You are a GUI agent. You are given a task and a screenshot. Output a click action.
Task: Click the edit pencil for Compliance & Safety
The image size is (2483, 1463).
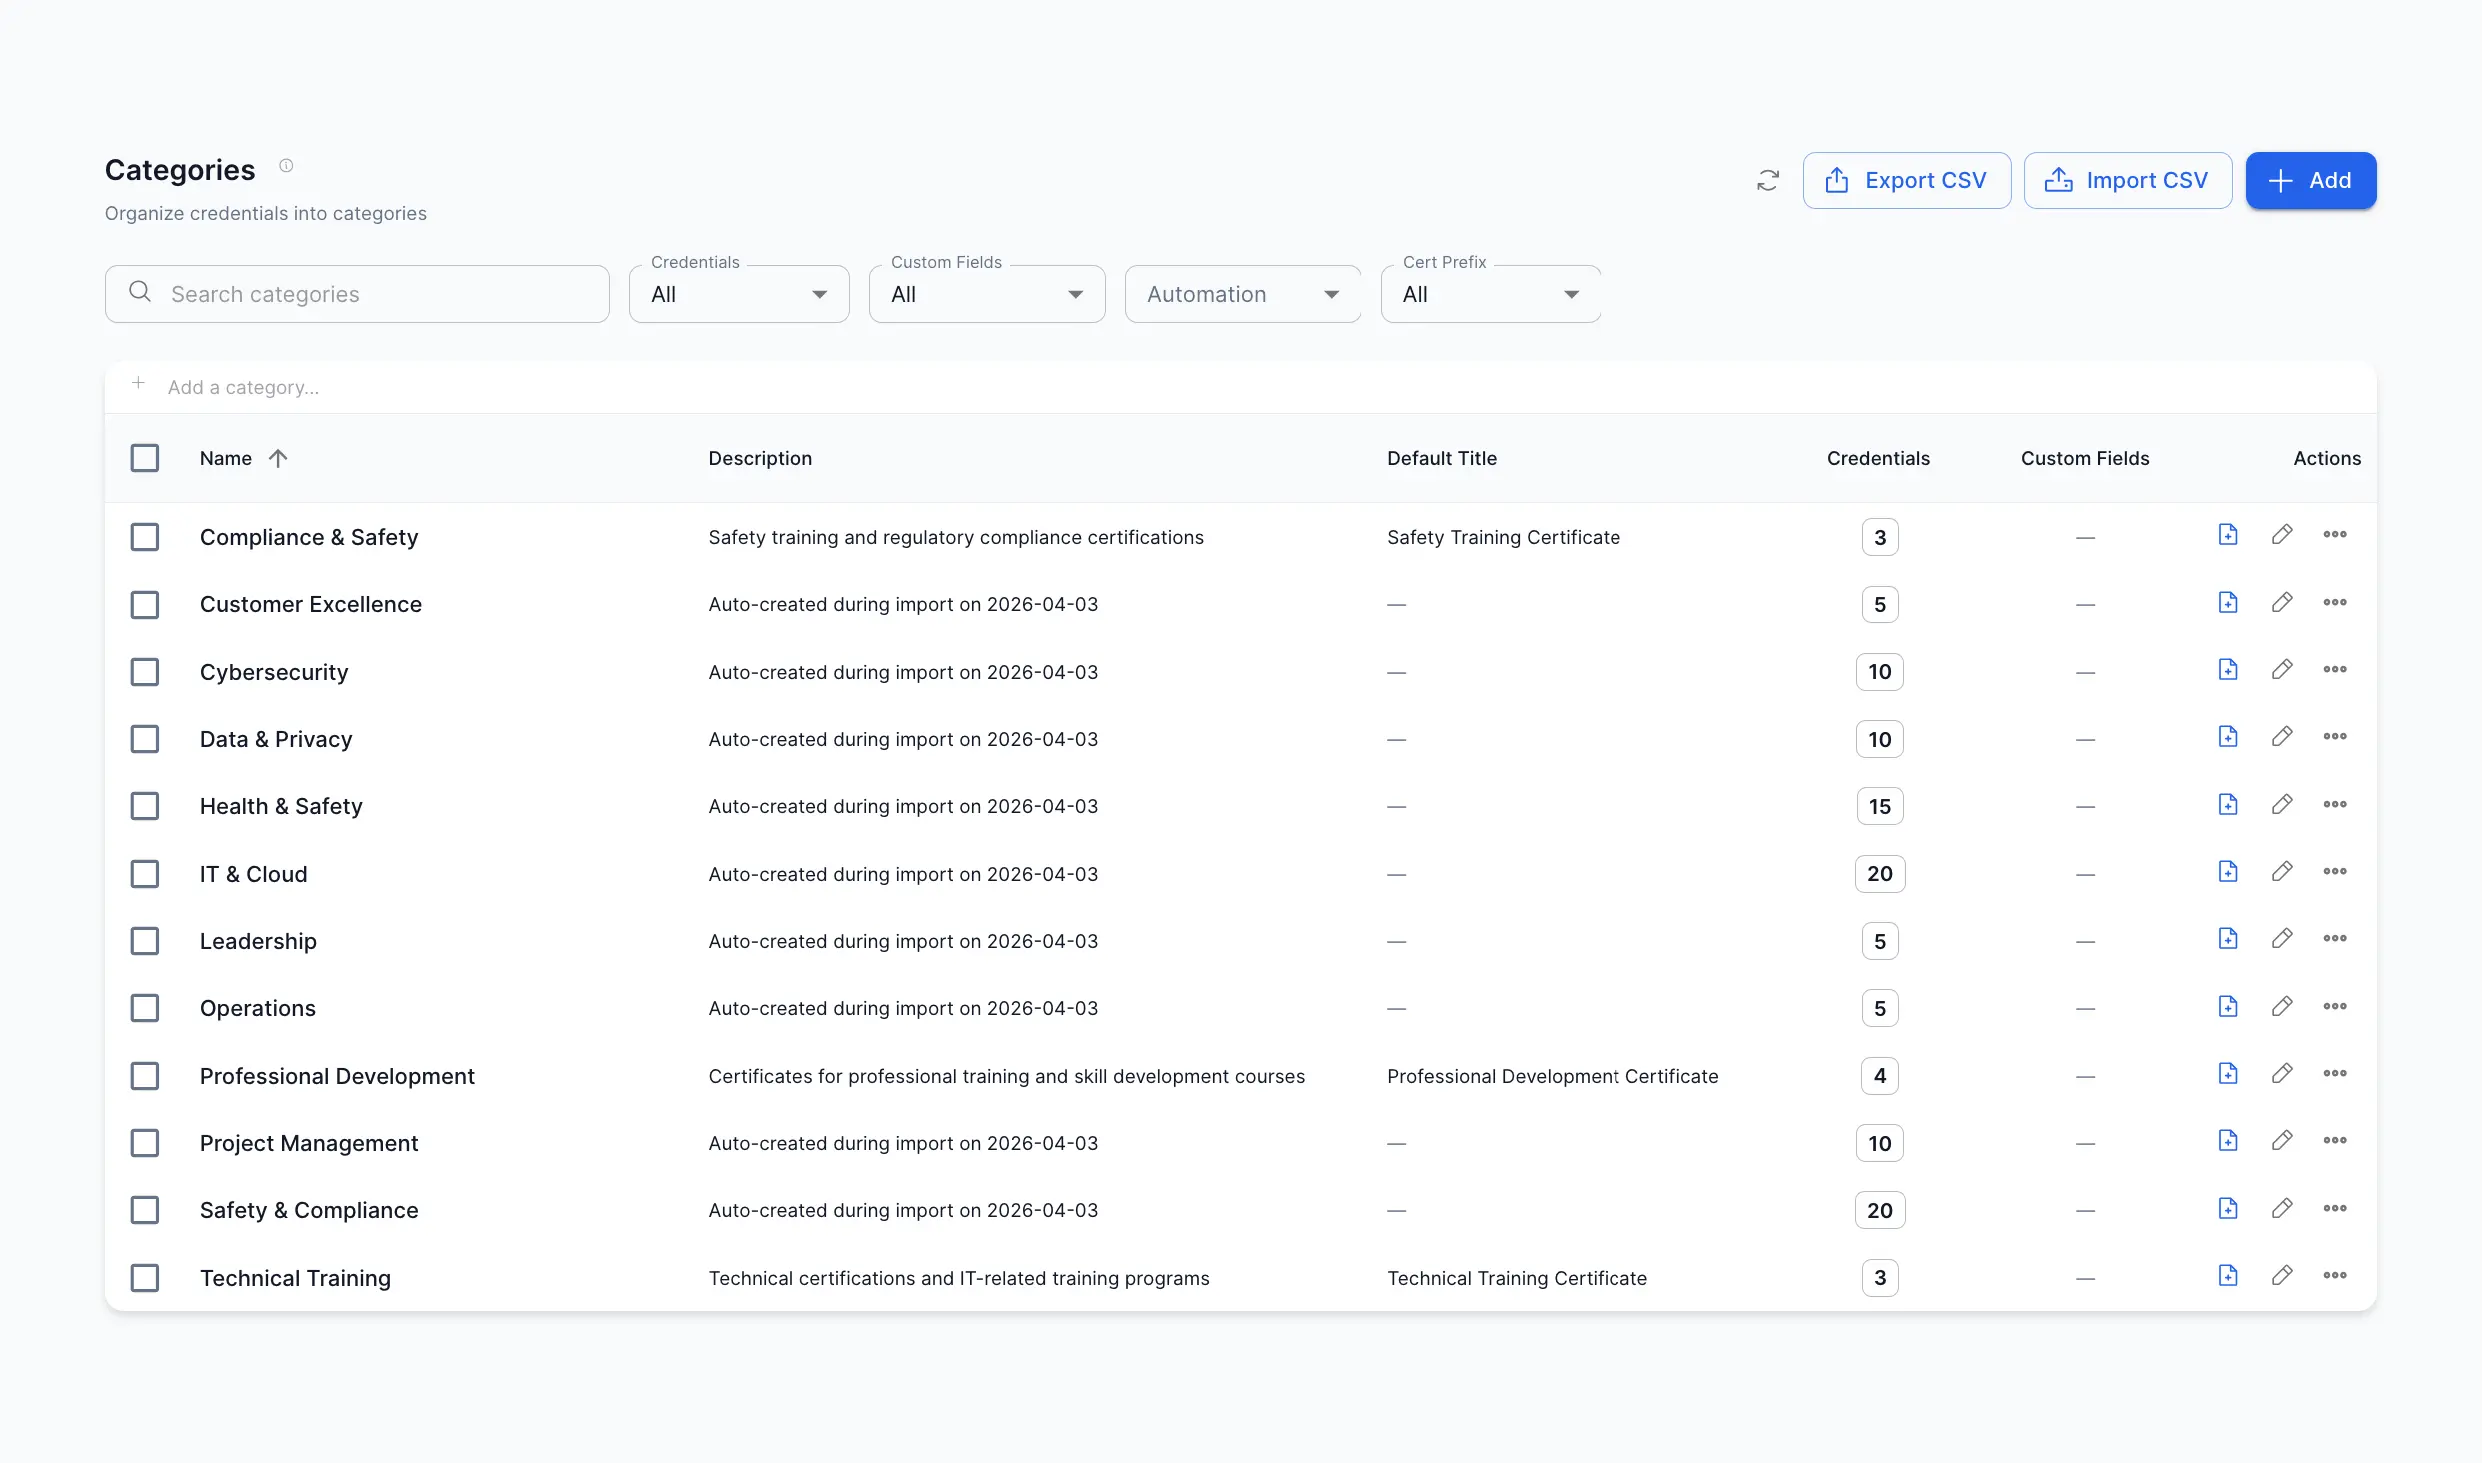2283,534
